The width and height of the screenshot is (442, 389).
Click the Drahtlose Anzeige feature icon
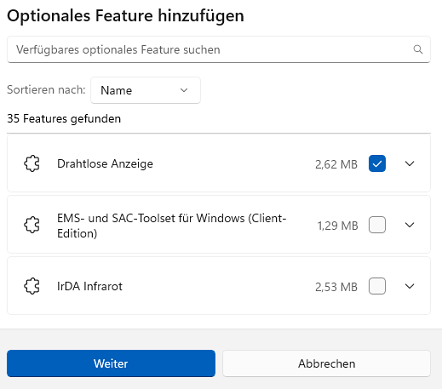(32, 164)
